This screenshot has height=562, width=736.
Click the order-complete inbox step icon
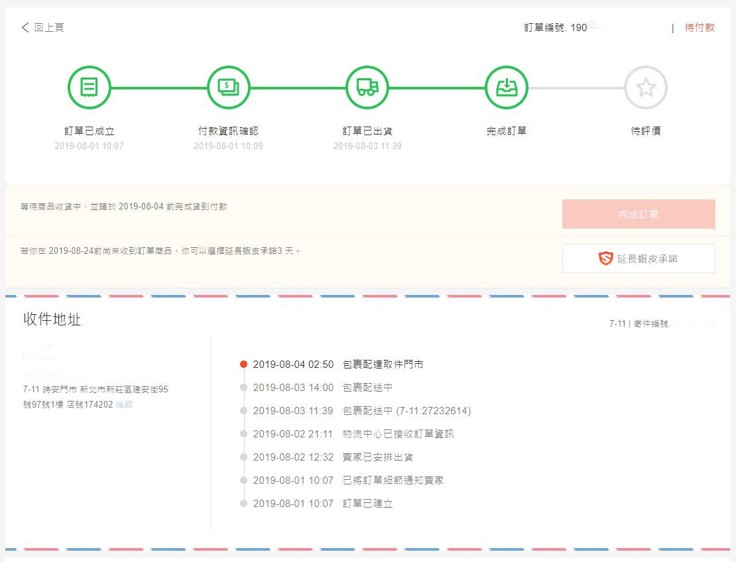click(506, 87)
